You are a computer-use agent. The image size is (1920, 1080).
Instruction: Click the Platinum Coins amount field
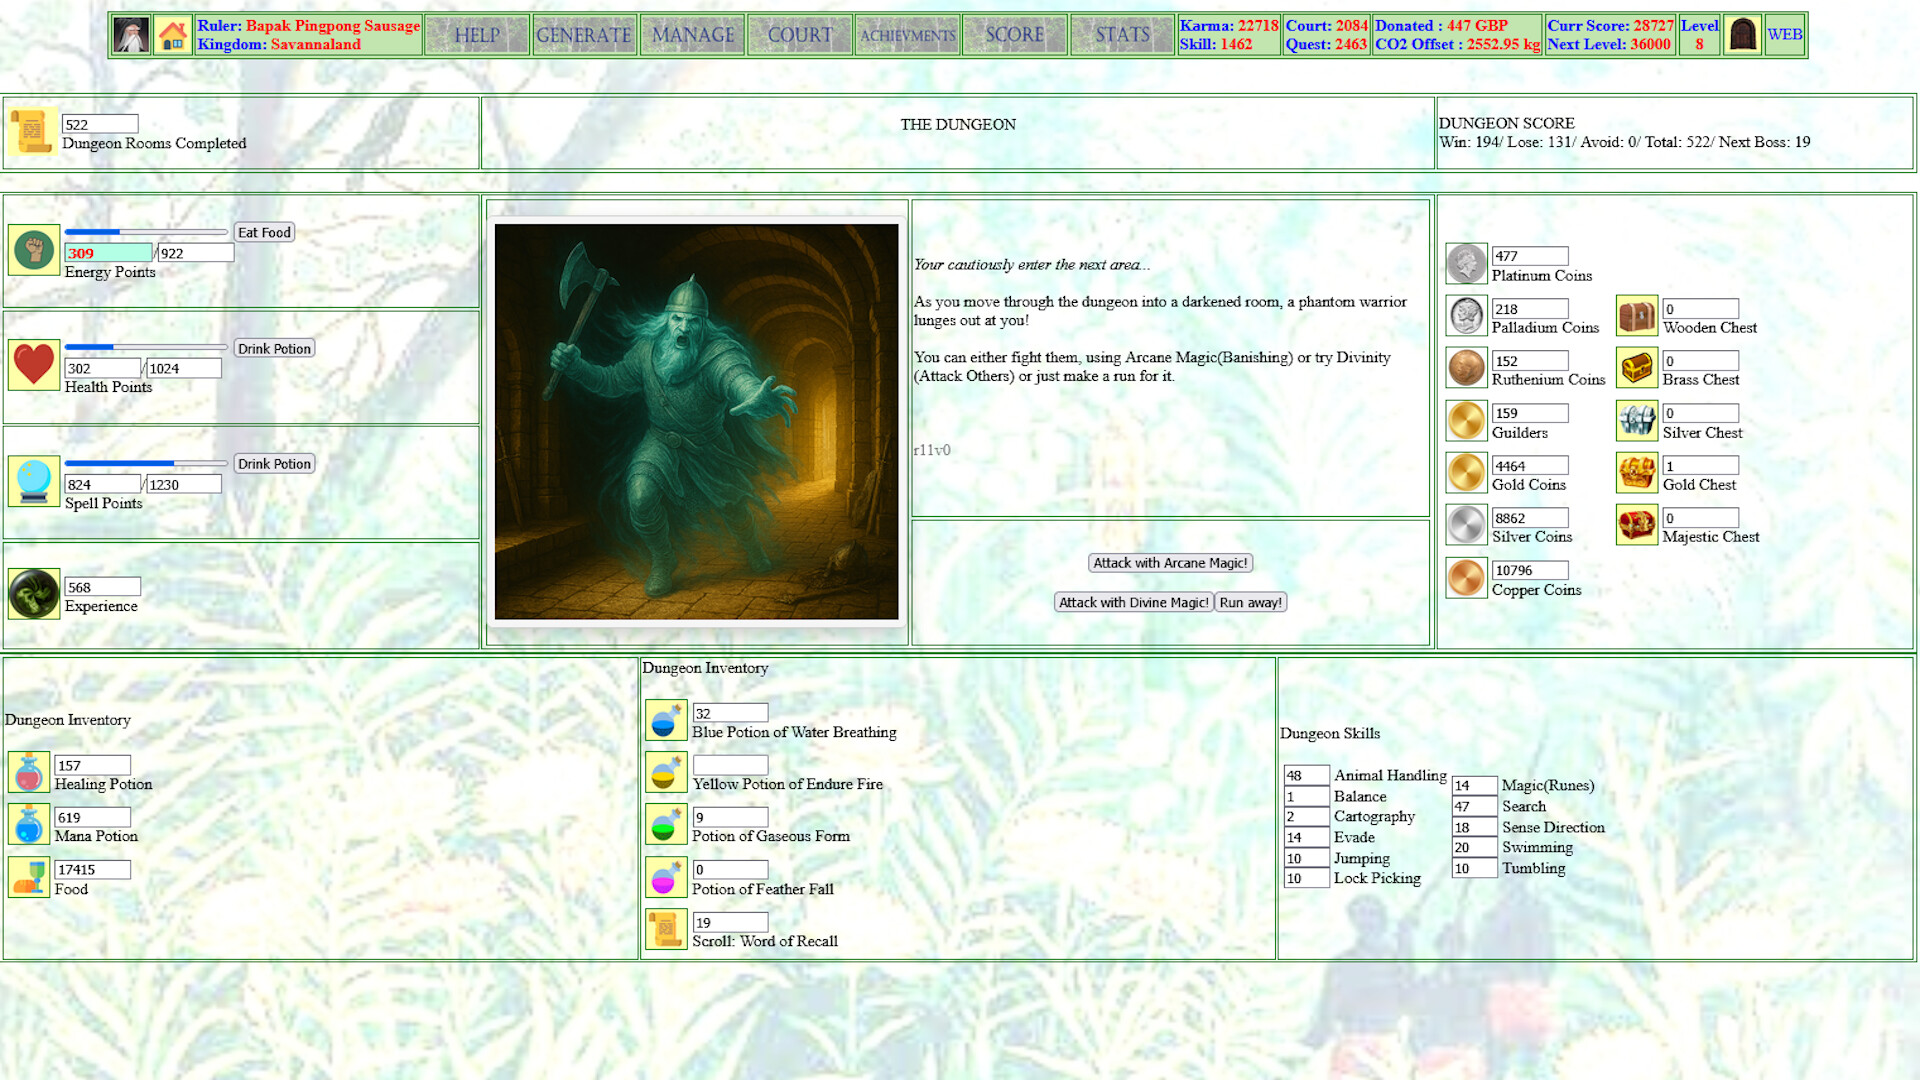coord(1530,256)
